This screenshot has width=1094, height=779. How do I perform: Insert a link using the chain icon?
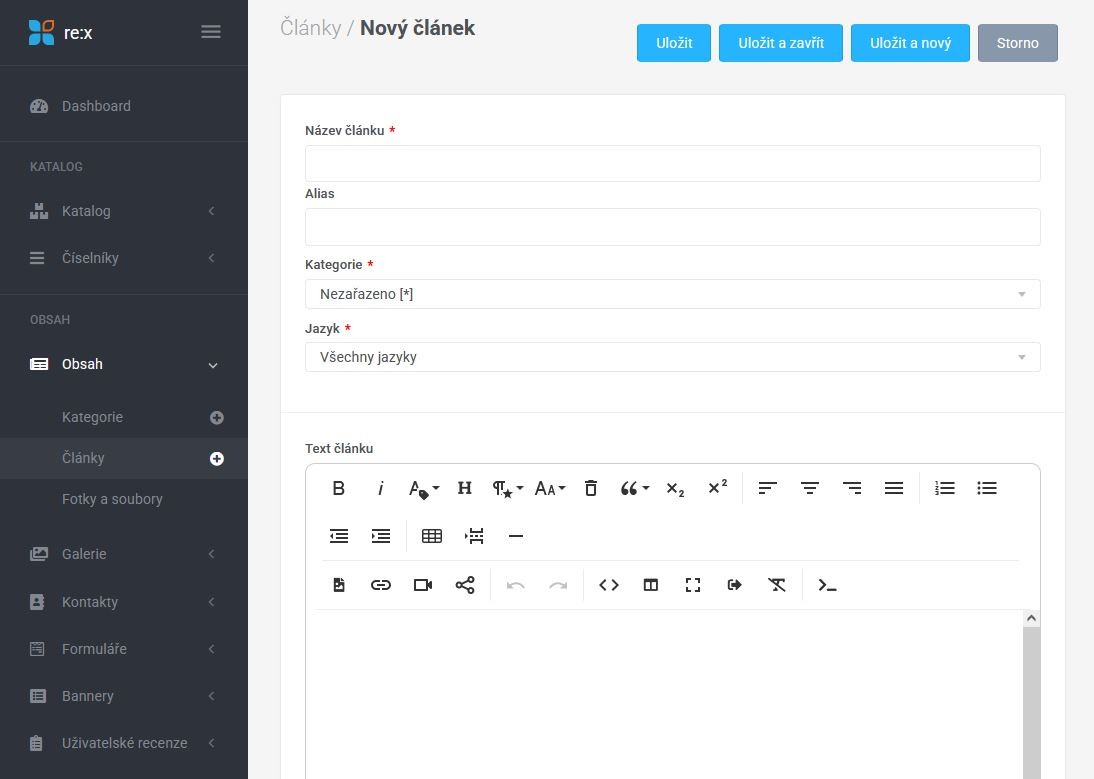click(381, 585)
